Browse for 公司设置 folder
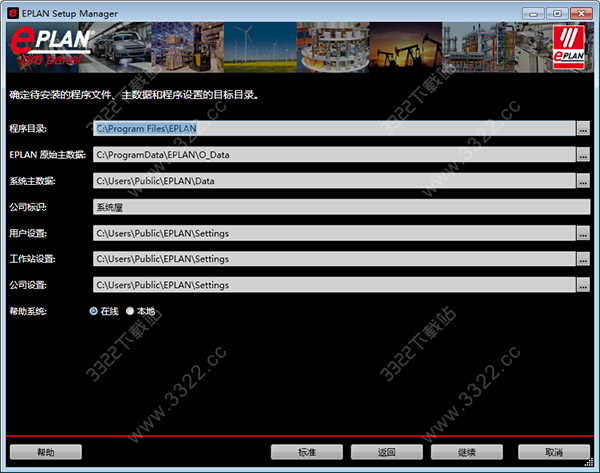 click(583, 285)
